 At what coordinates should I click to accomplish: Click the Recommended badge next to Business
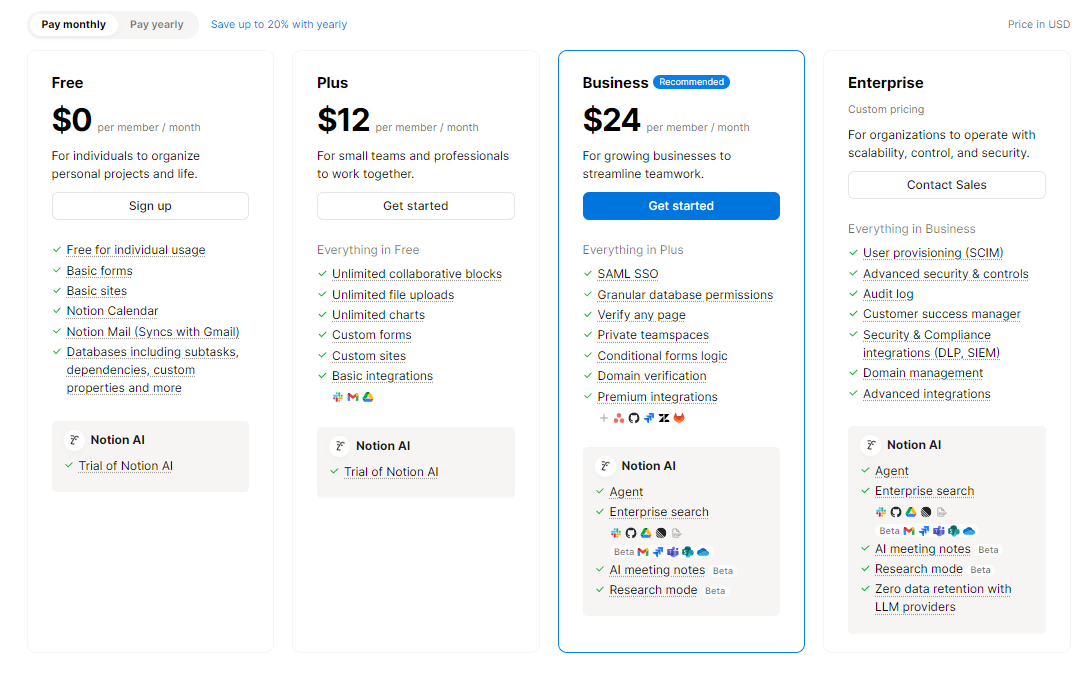tap(691, 82)
